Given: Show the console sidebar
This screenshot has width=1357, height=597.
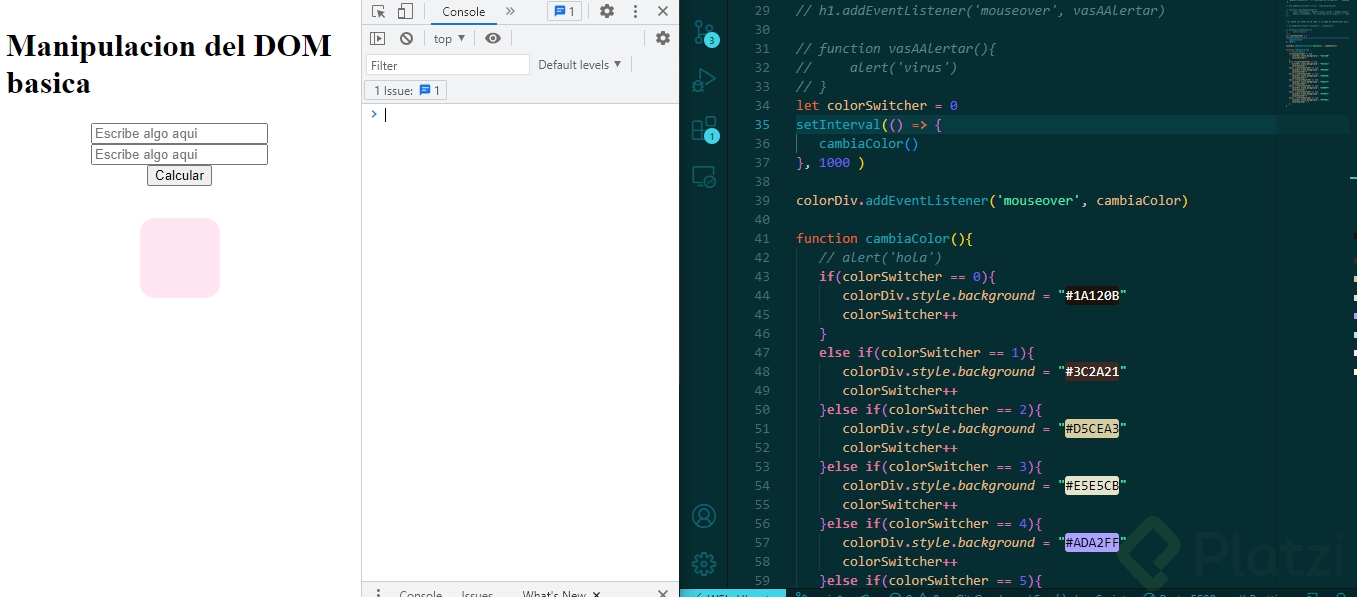Looking at the screenshot, I should pos(377,39).
